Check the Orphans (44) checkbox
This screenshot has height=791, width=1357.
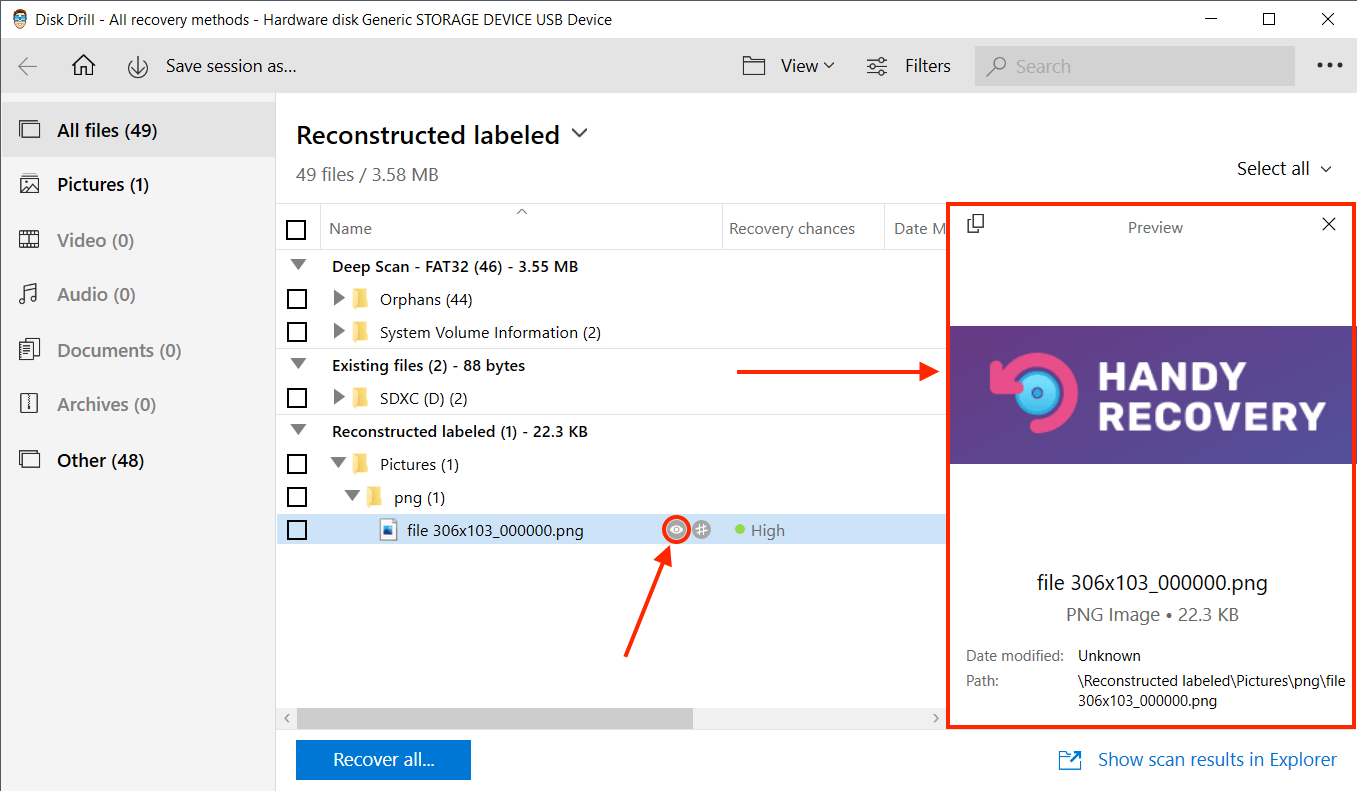297,299
